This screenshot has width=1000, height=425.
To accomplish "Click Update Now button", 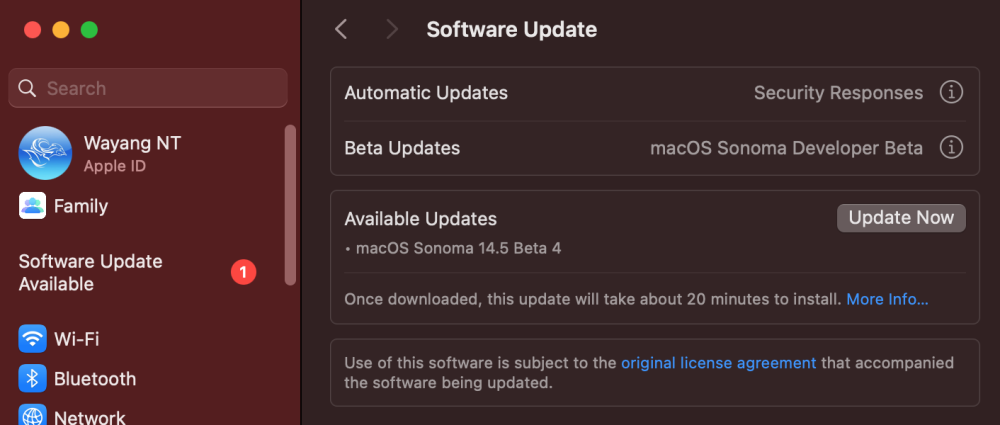I will click(901, 218).
